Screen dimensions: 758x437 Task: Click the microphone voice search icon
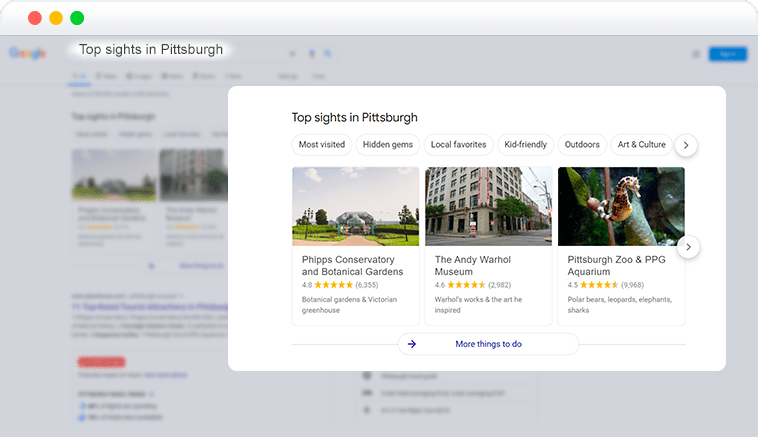click(312, 54)
